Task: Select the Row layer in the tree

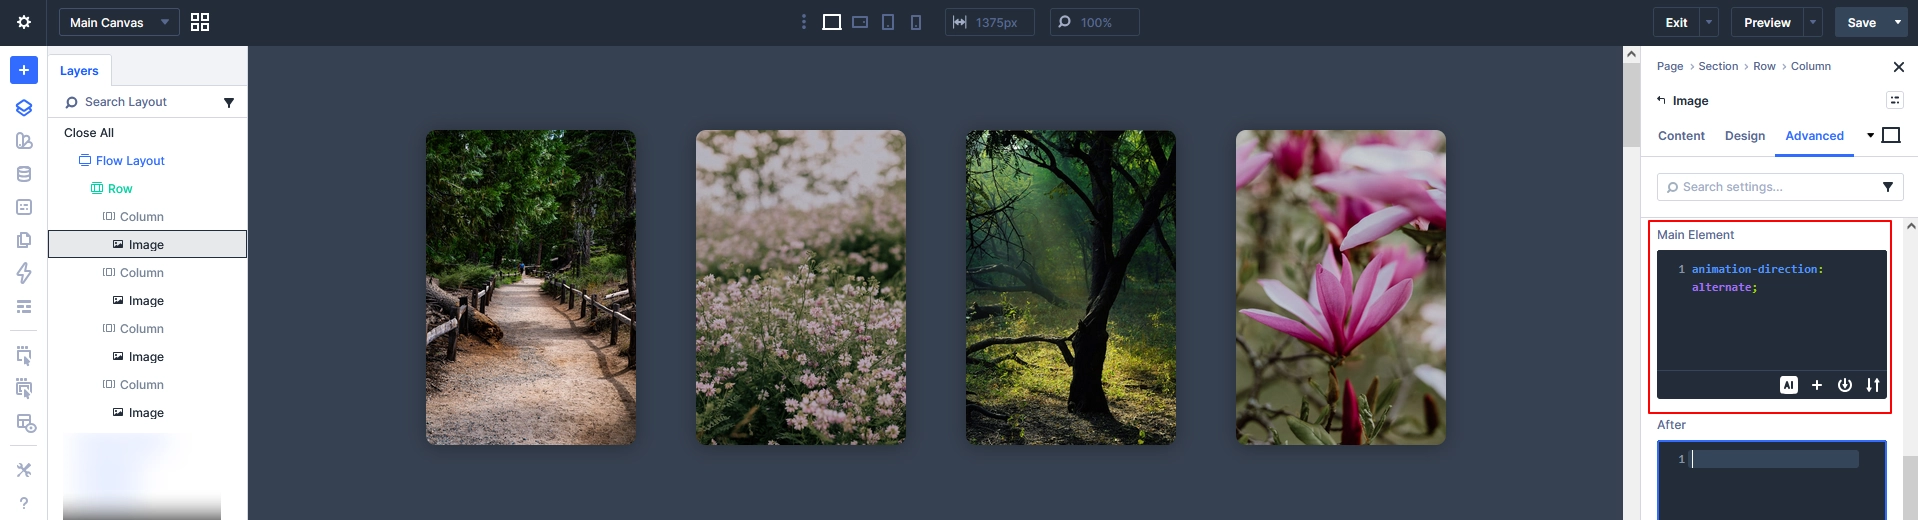Action: tap(120, 188)
